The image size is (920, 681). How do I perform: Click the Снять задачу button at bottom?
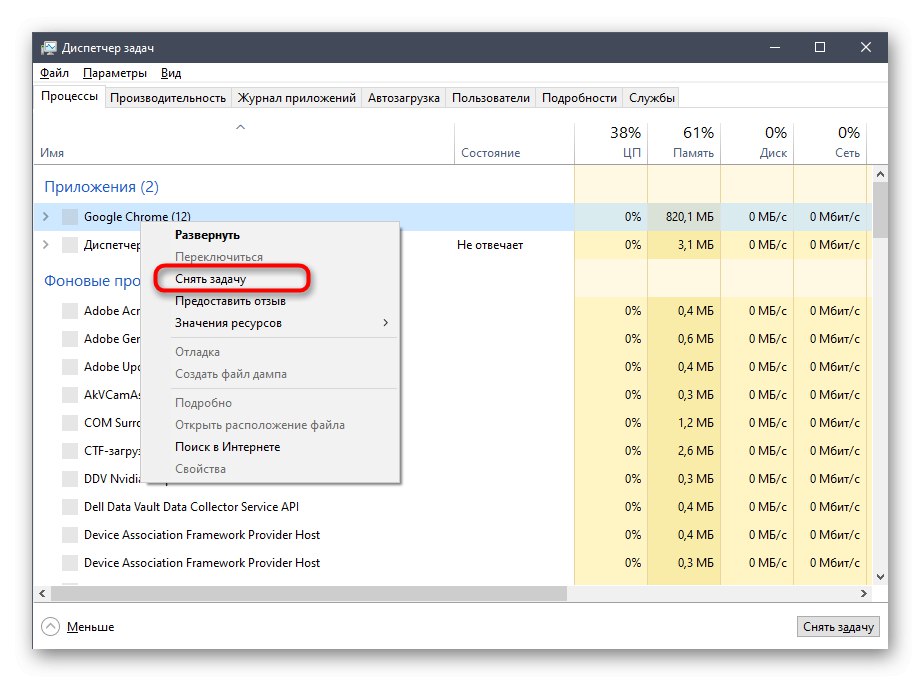[x=838, y=626]
